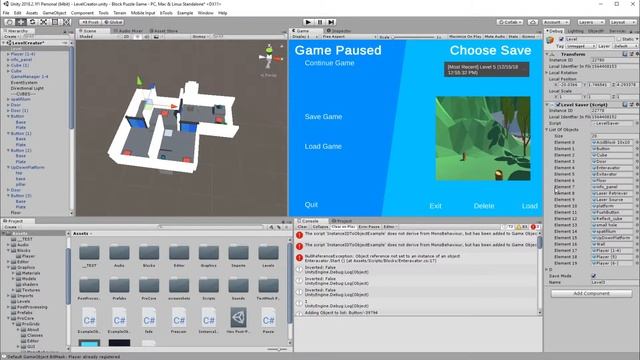Click the Step frame button
Screen dimensions: 640x360
[x=331, y=22]
